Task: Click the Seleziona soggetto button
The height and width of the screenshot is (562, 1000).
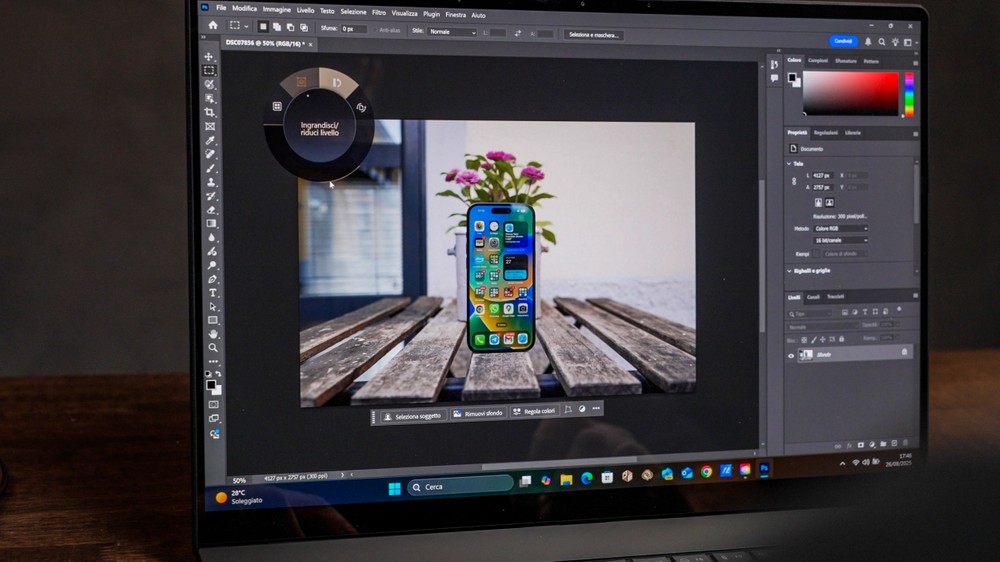Action: tap(411, 417)
